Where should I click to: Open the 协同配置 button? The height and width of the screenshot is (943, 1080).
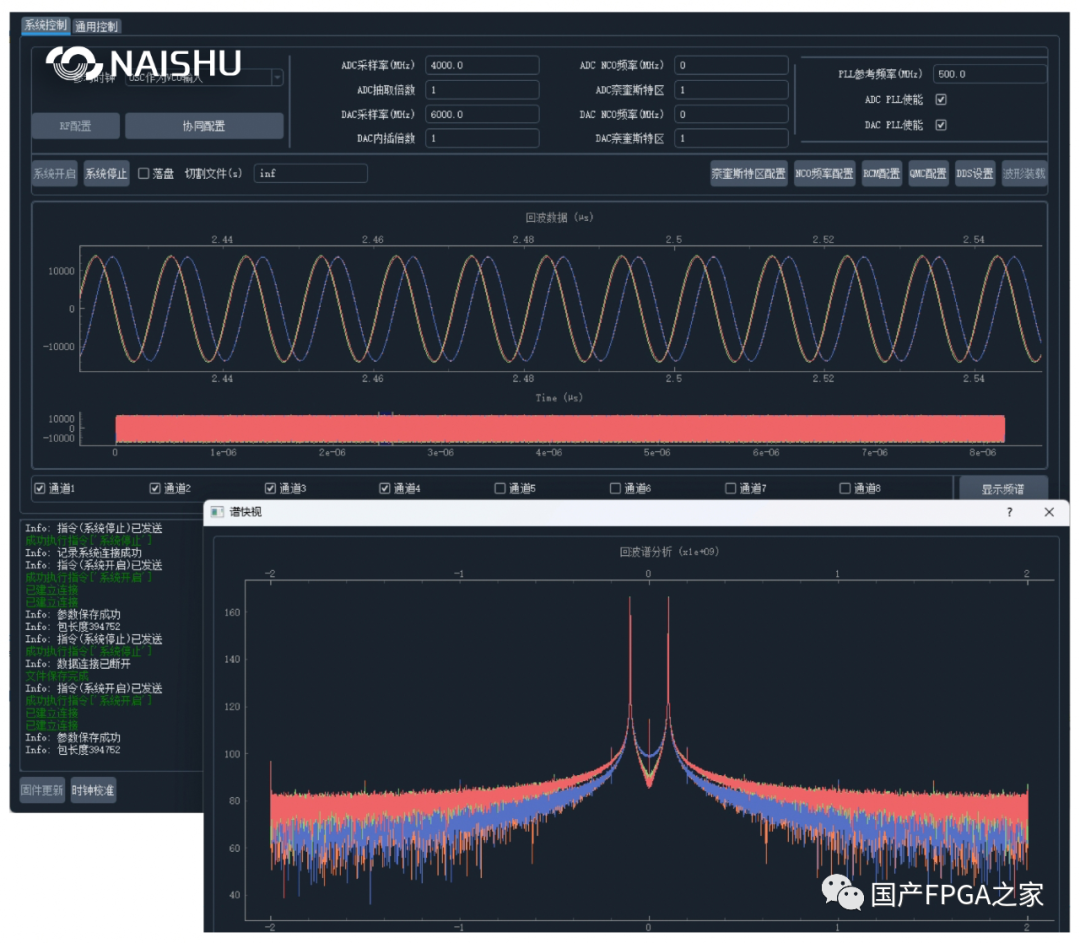(204, 126)
